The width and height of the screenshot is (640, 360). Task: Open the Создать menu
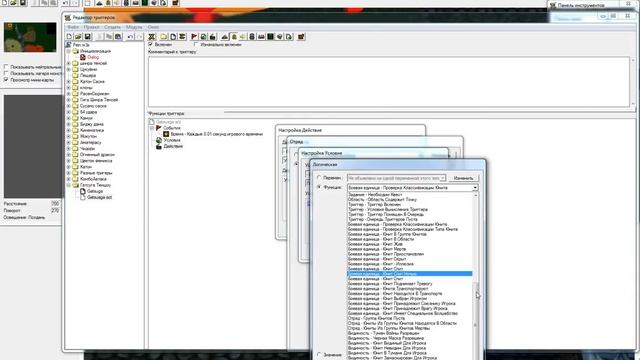click(112, 27)
